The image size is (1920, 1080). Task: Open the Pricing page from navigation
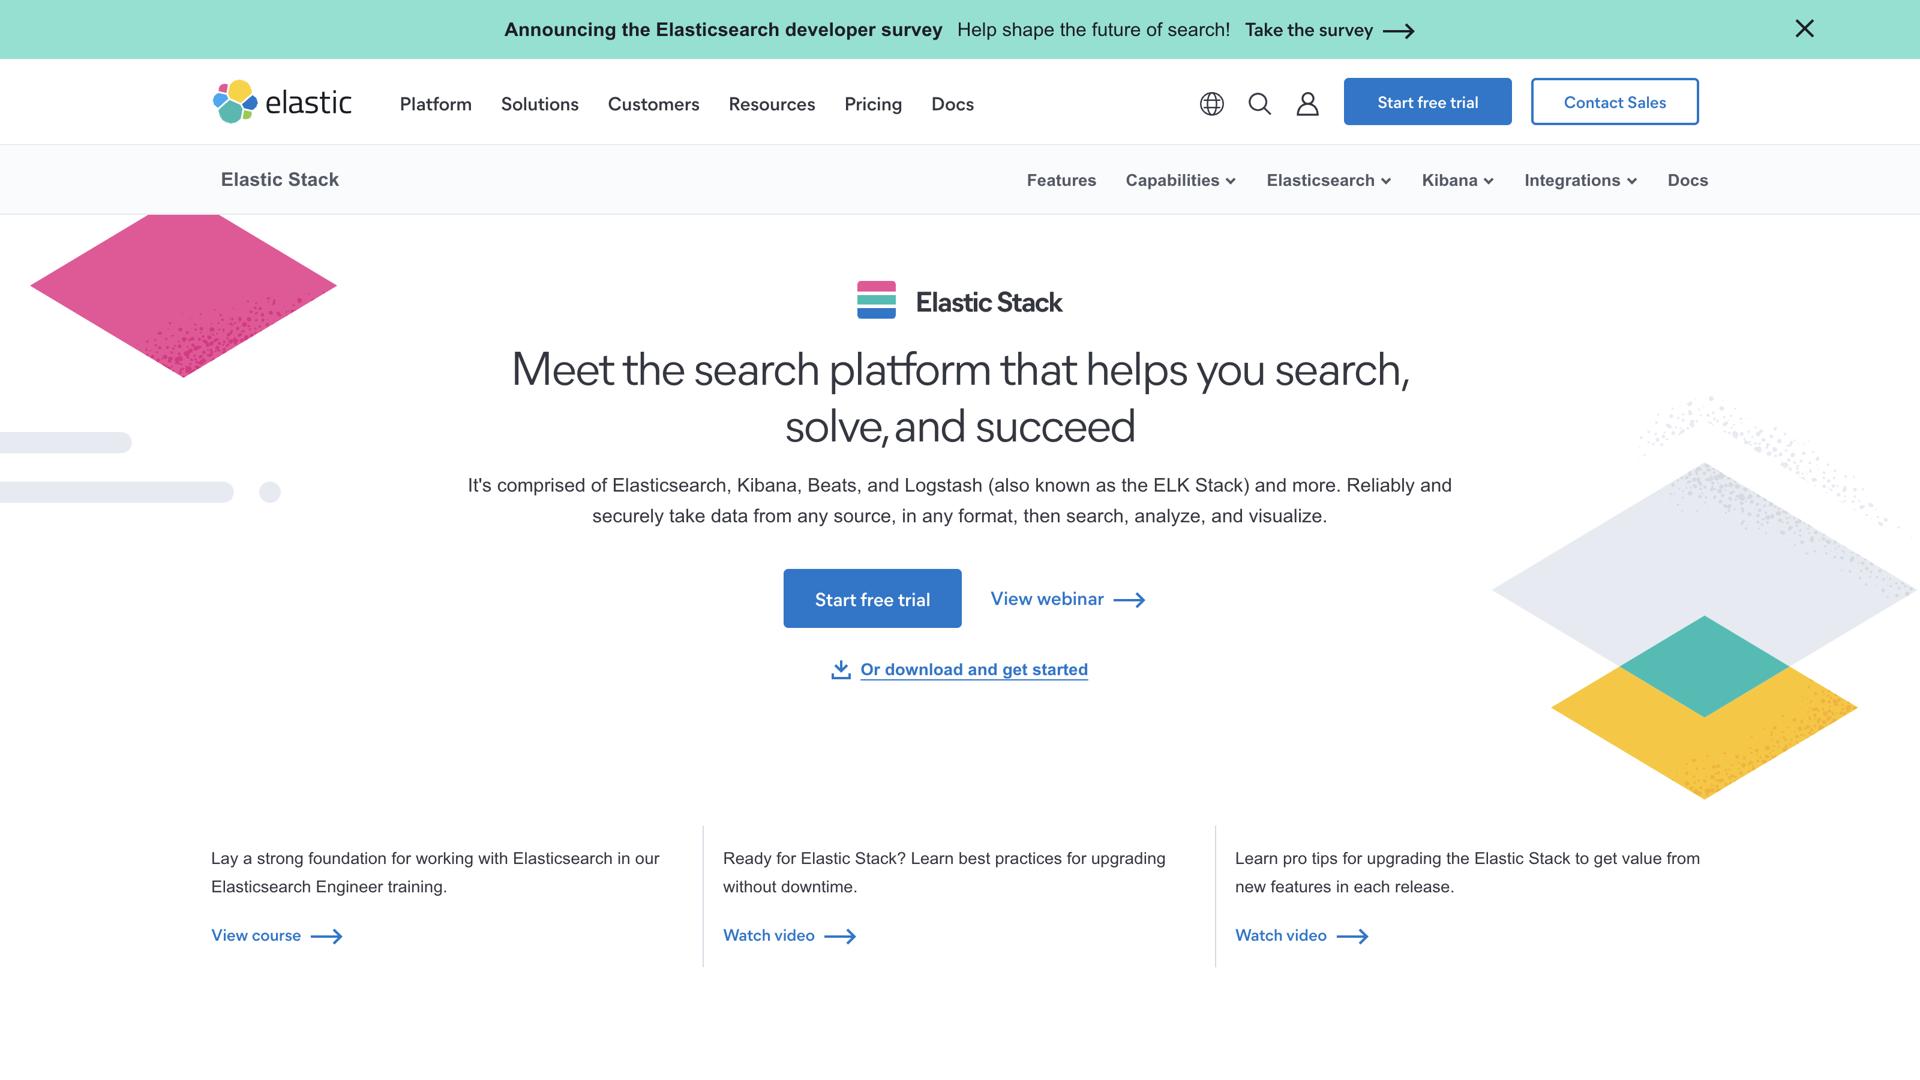pyautogui.click(x=872, y=104)
